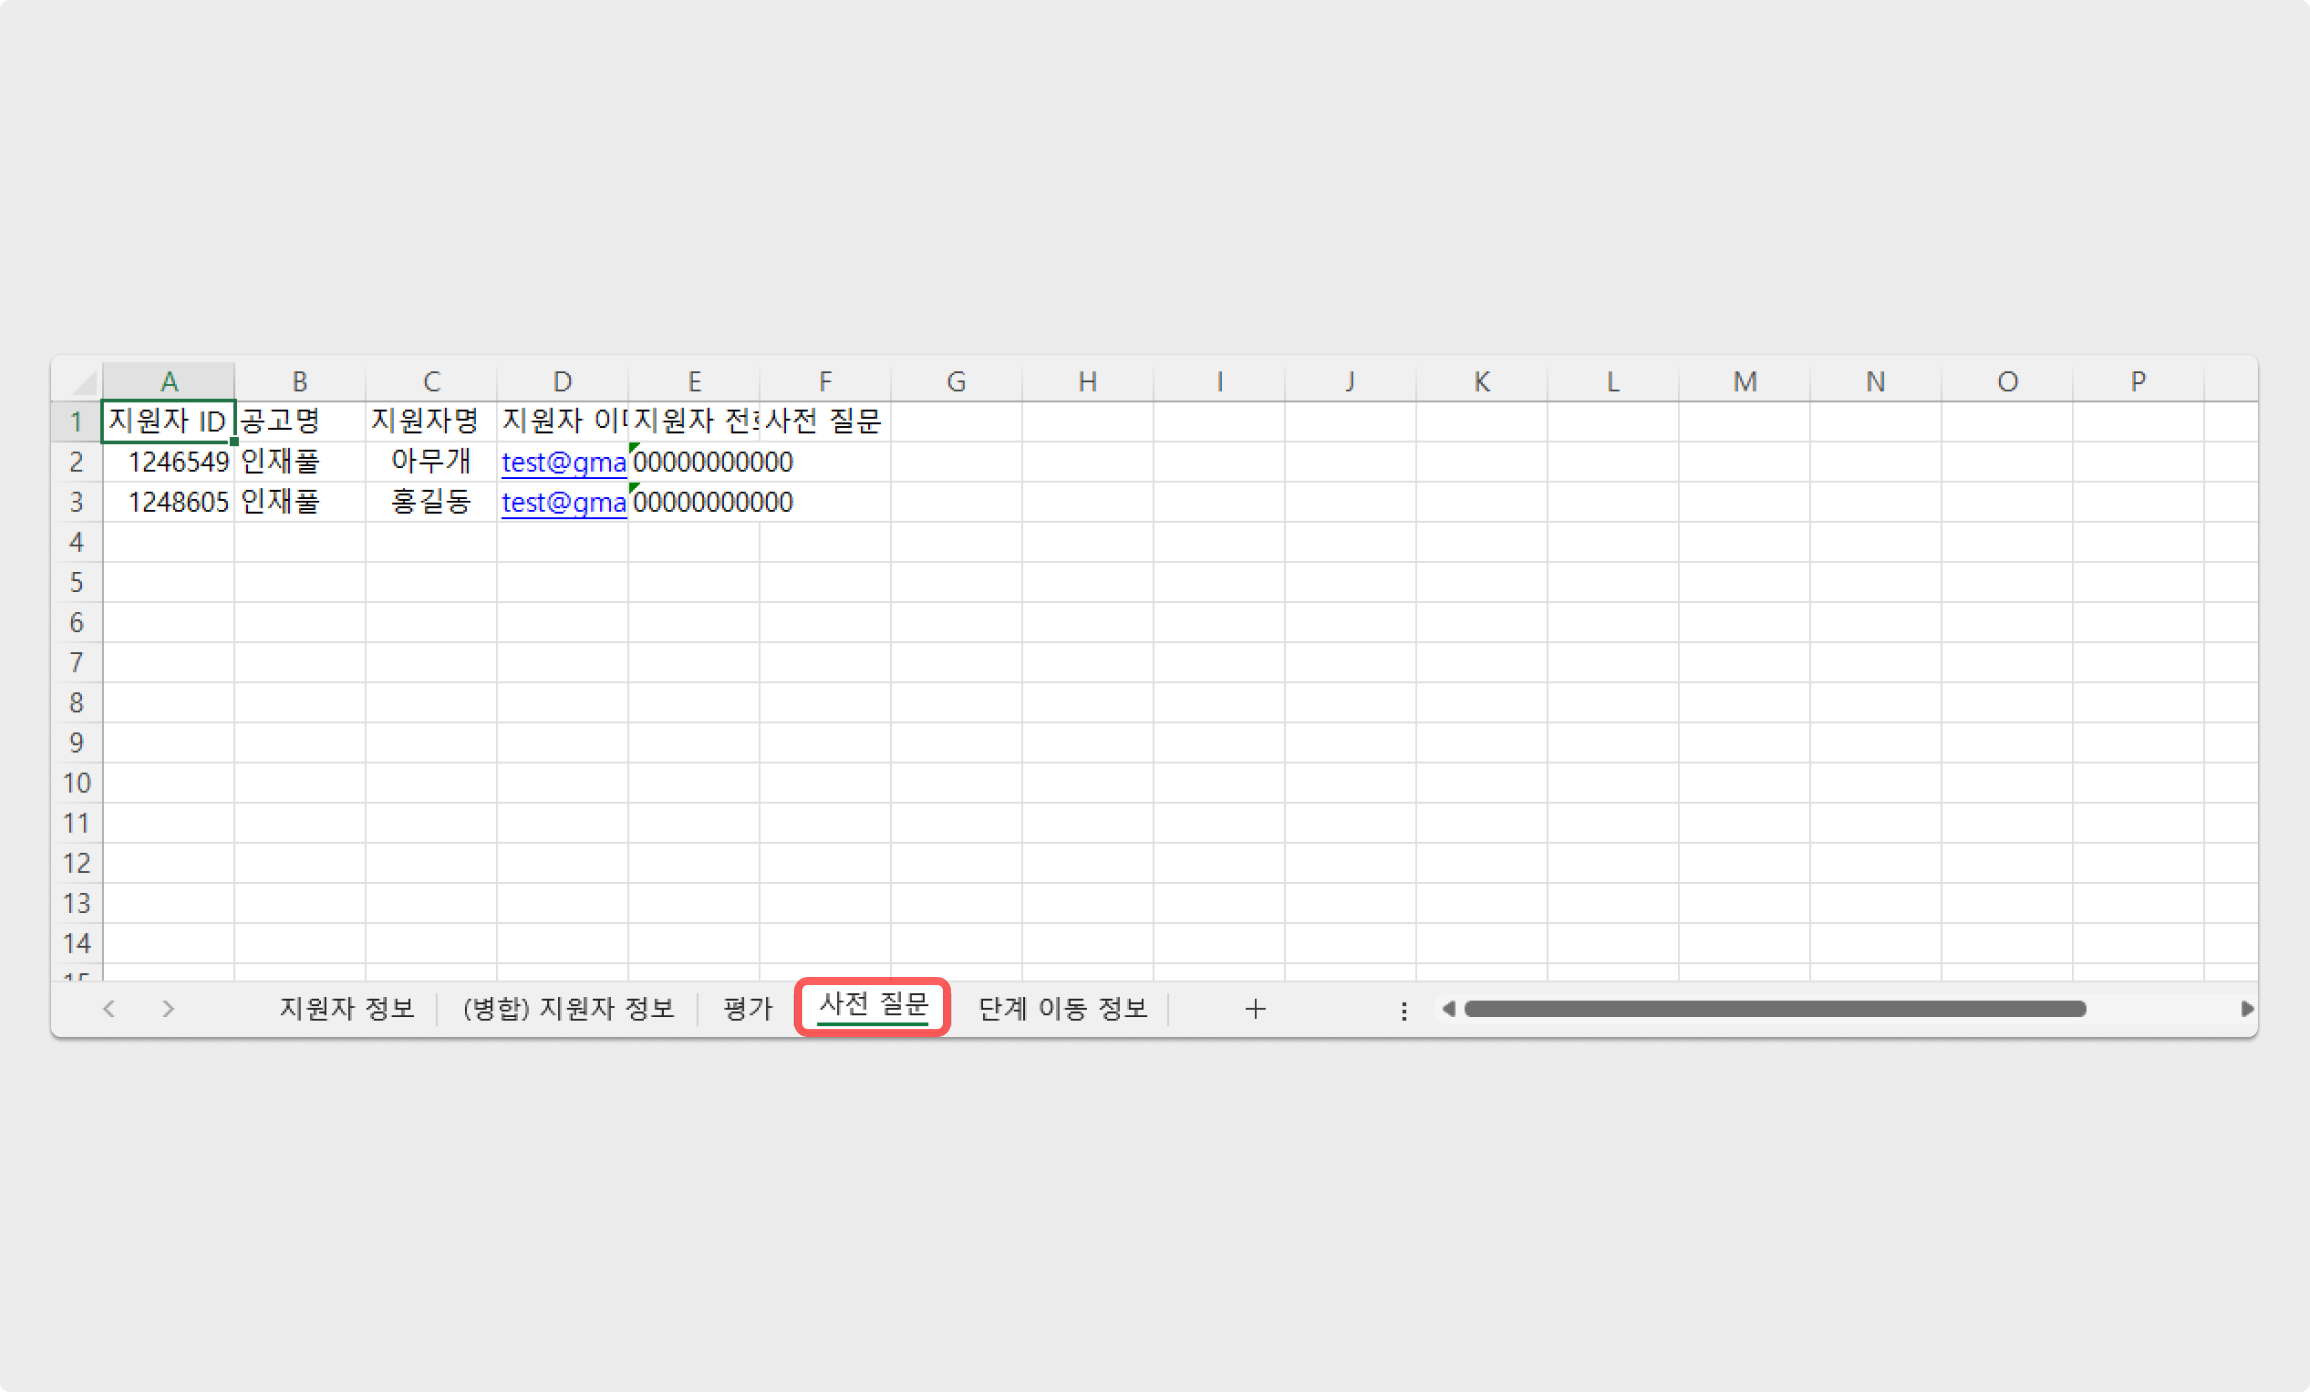The image size is (2310, 1392).
Task: Open the 단계 이동 정보 sheet tab
Action: pyautogui.click(x=1062, y=1008)
